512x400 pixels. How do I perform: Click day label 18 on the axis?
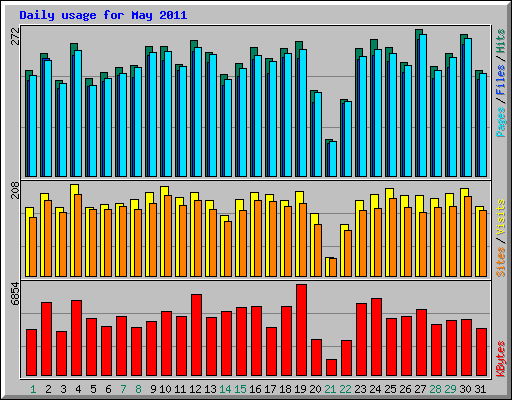pos(285,389)
